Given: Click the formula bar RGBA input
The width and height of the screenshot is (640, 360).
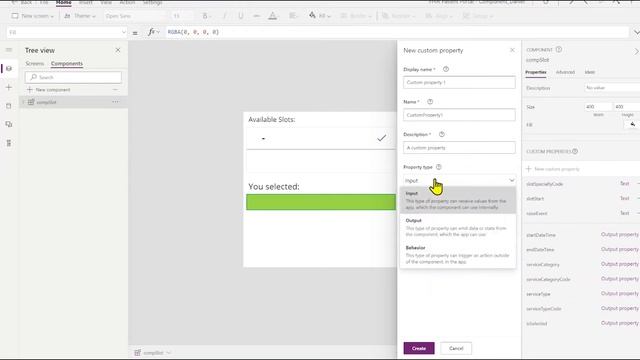Looking at the screenshot, I should (397, 32).
